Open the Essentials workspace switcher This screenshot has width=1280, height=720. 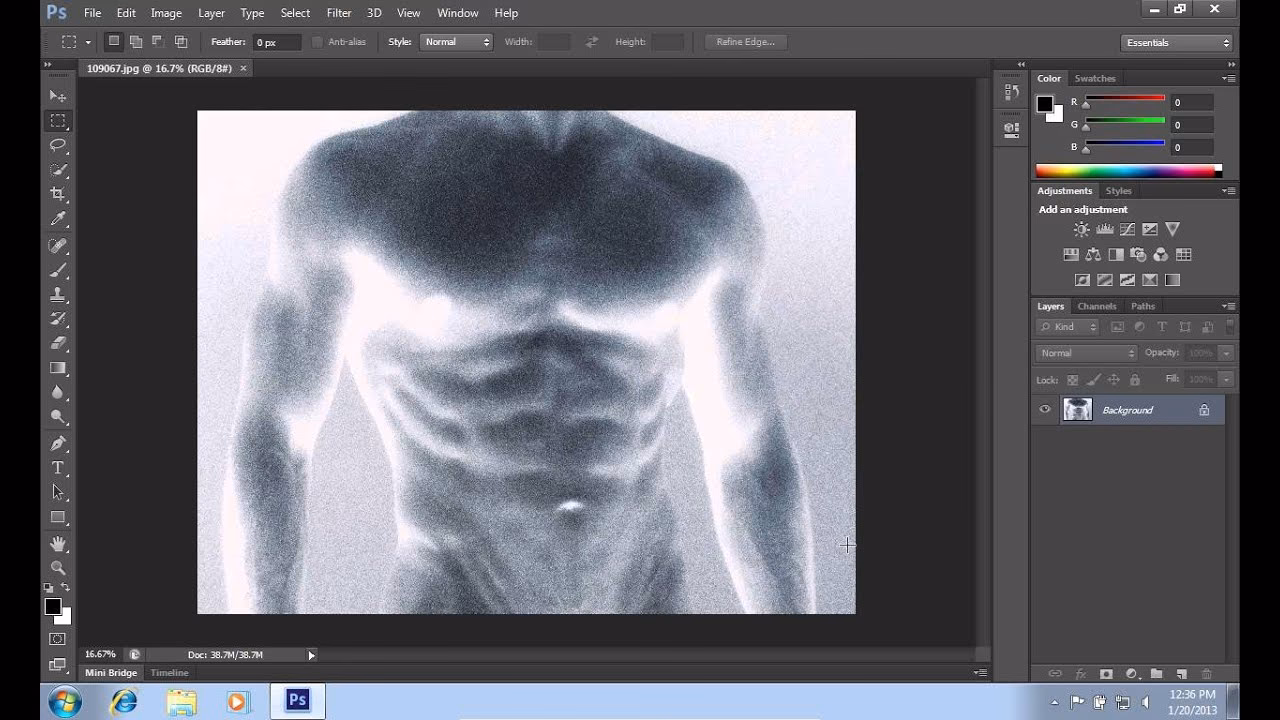point(1177,42)
